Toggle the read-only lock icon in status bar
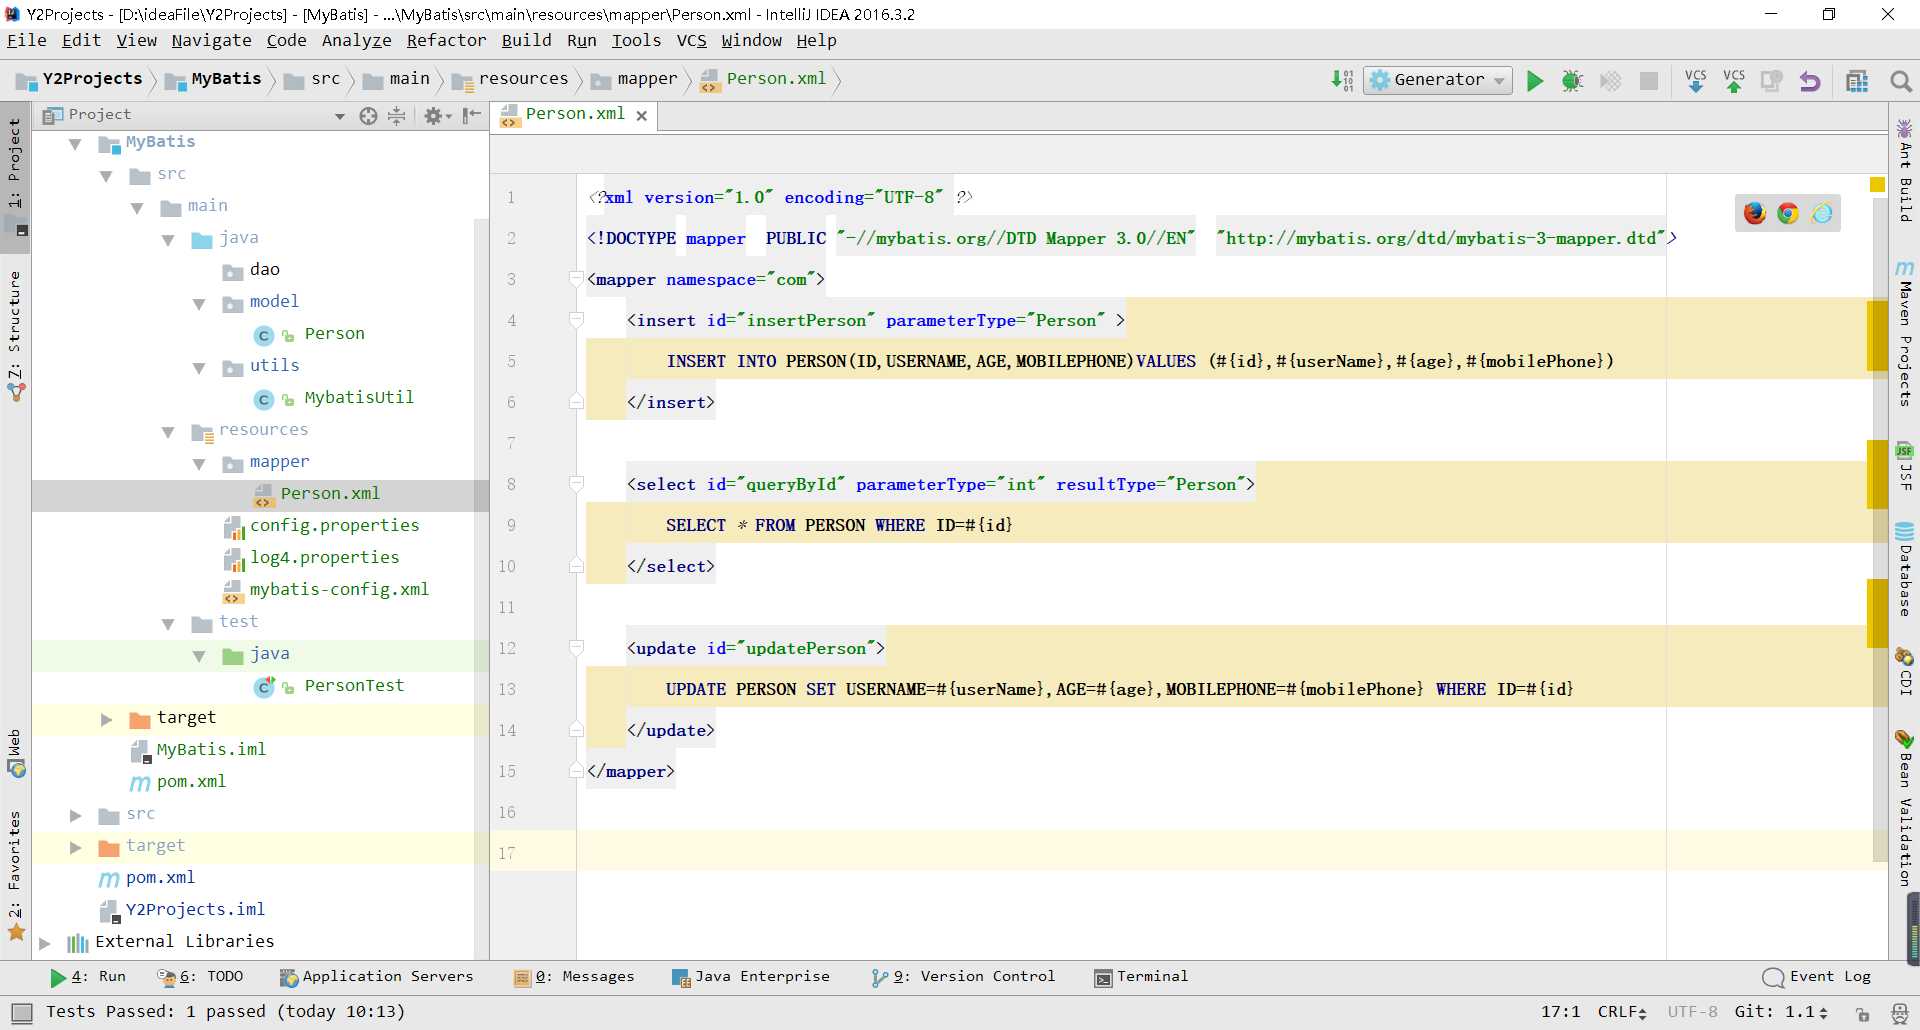 pyautogui.click(x=1862, y=1013)
